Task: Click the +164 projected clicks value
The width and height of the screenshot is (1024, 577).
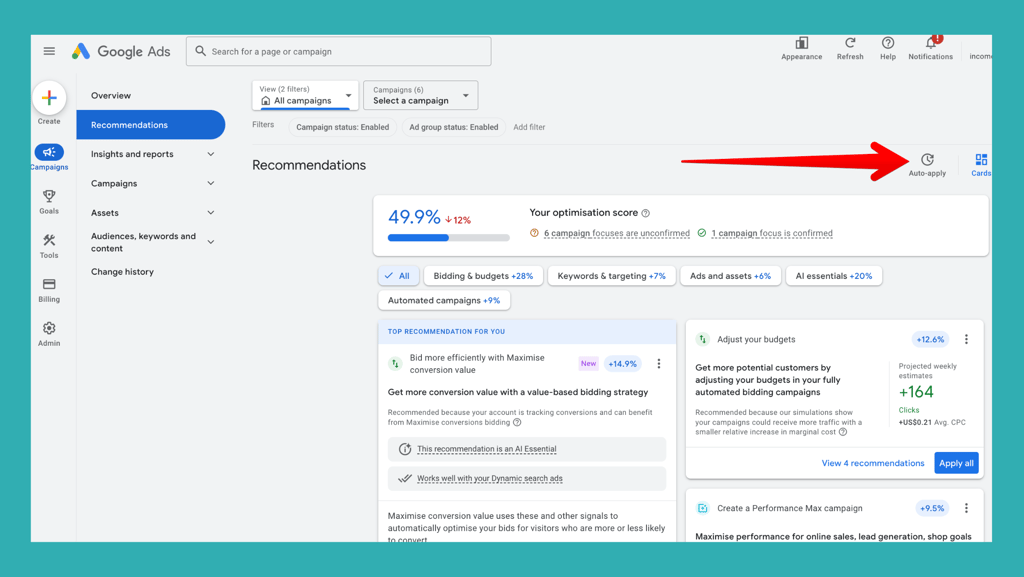Action: pos(916,392)
